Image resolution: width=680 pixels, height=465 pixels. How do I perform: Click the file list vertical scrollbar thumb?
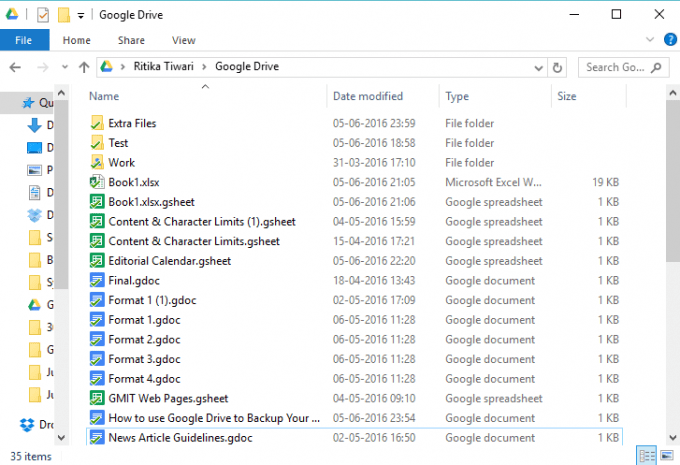pos(673,181)
